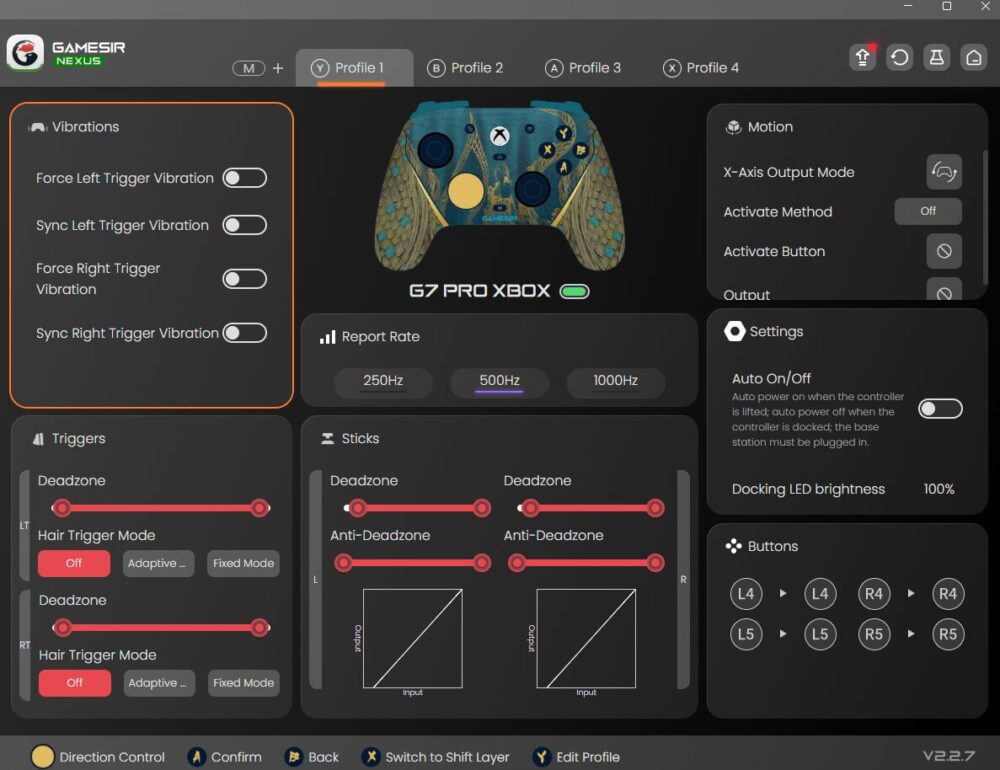Click the GameSir Nexus logo icon
1000x770 pixels.
click(25, 53)
